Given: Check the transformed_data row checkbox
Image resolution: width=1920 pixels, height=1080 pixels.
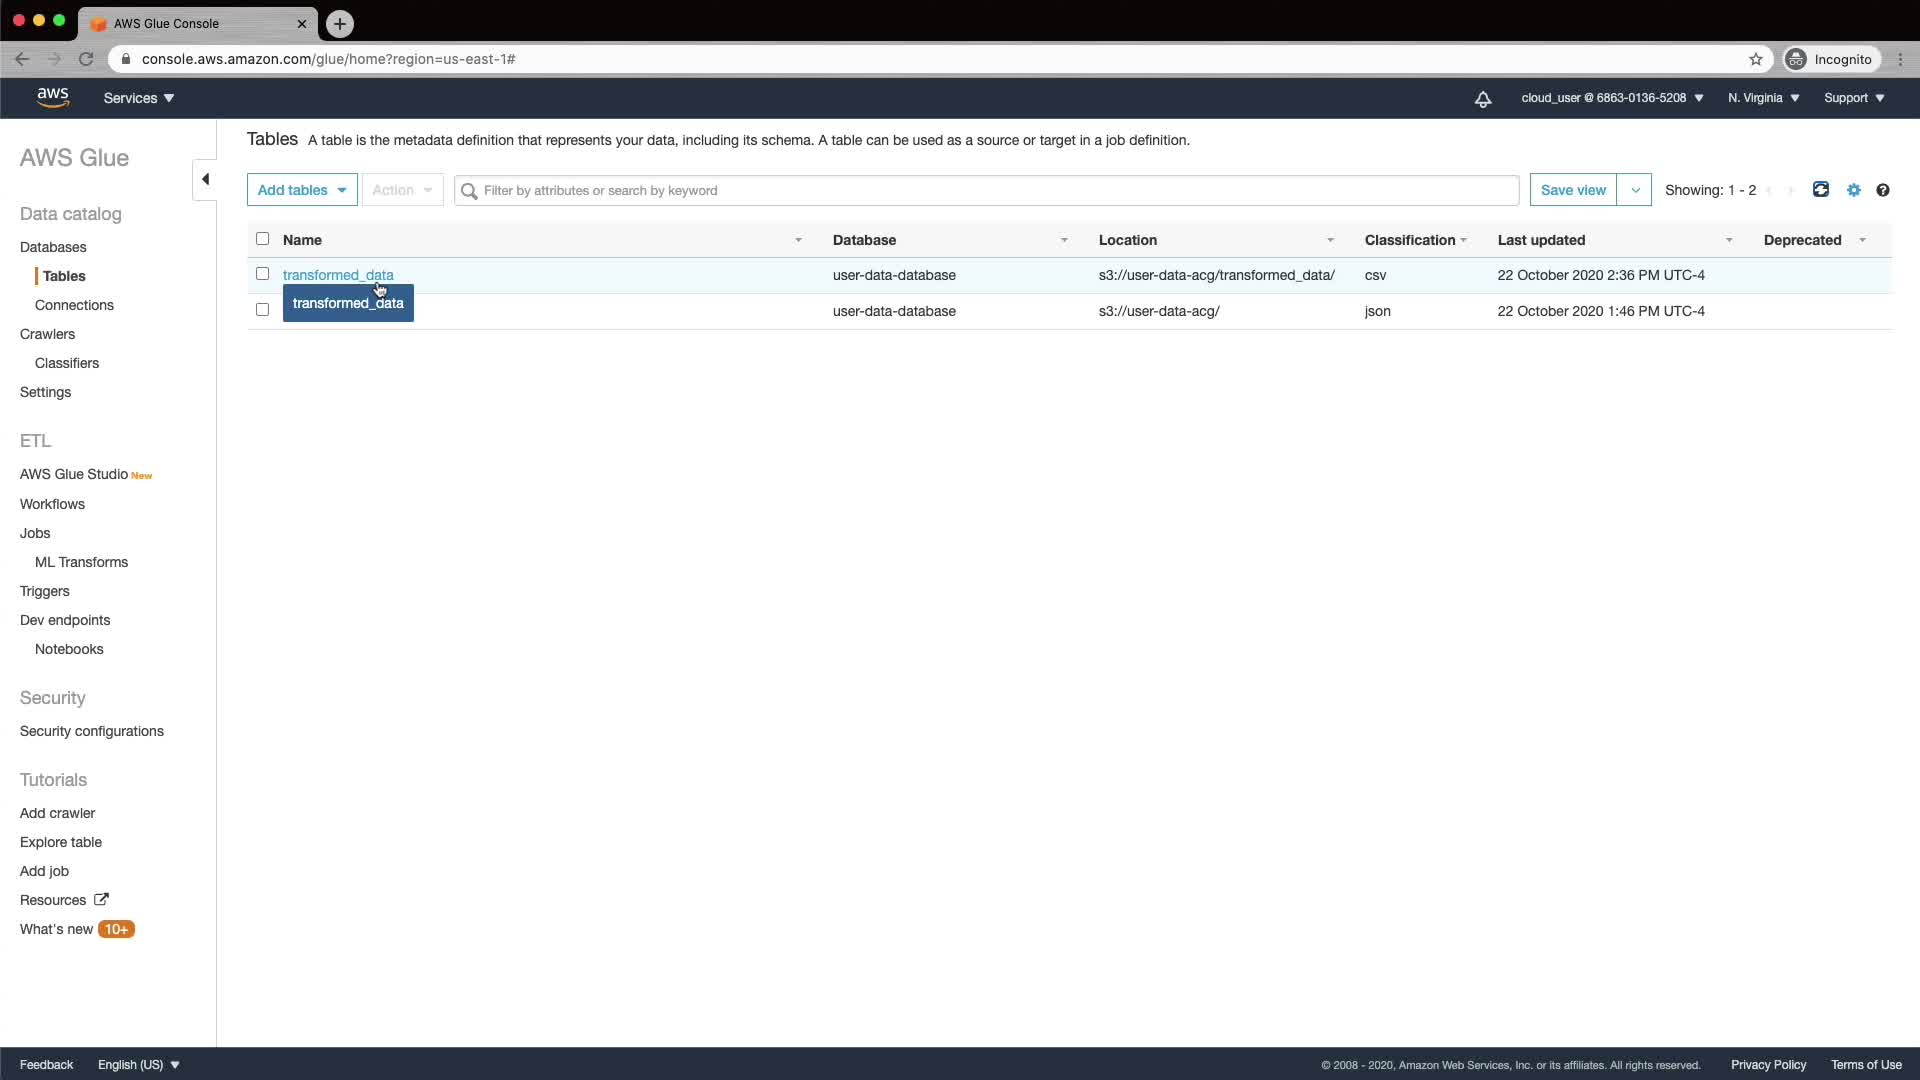Looking at the screenshot, I should (263, 274).
